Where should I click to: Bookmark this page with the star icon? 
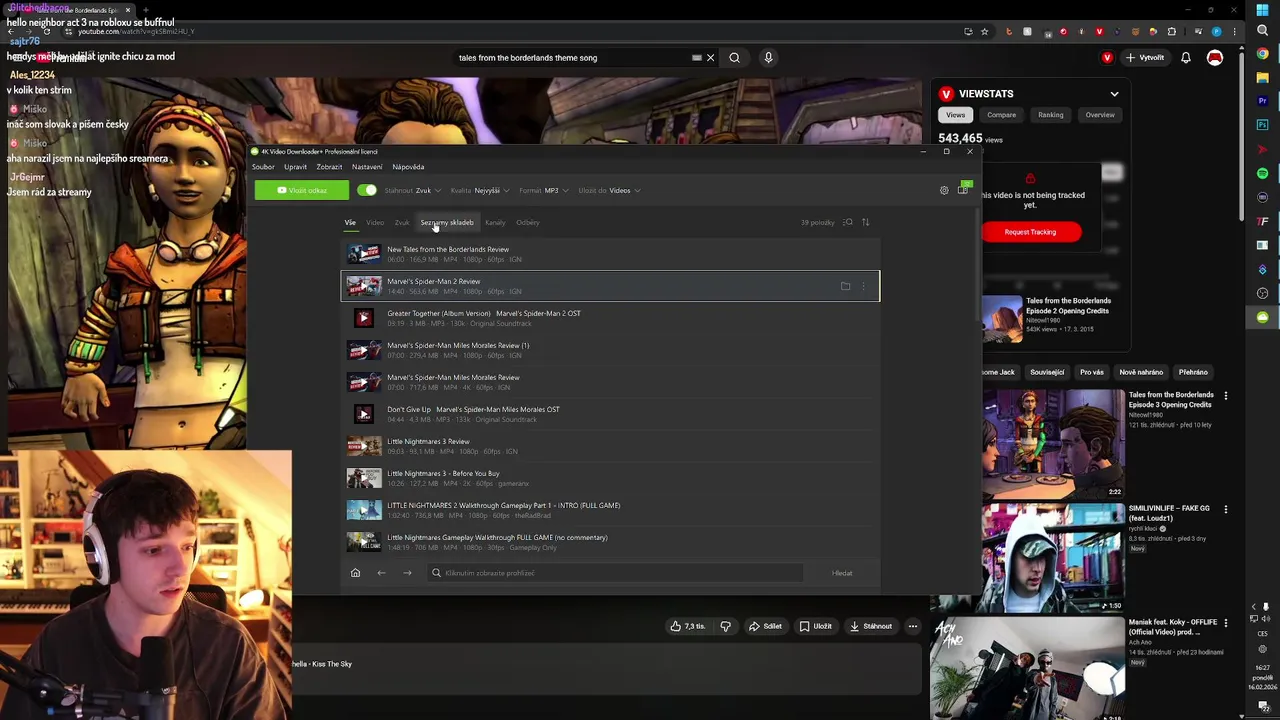[984, 31]
